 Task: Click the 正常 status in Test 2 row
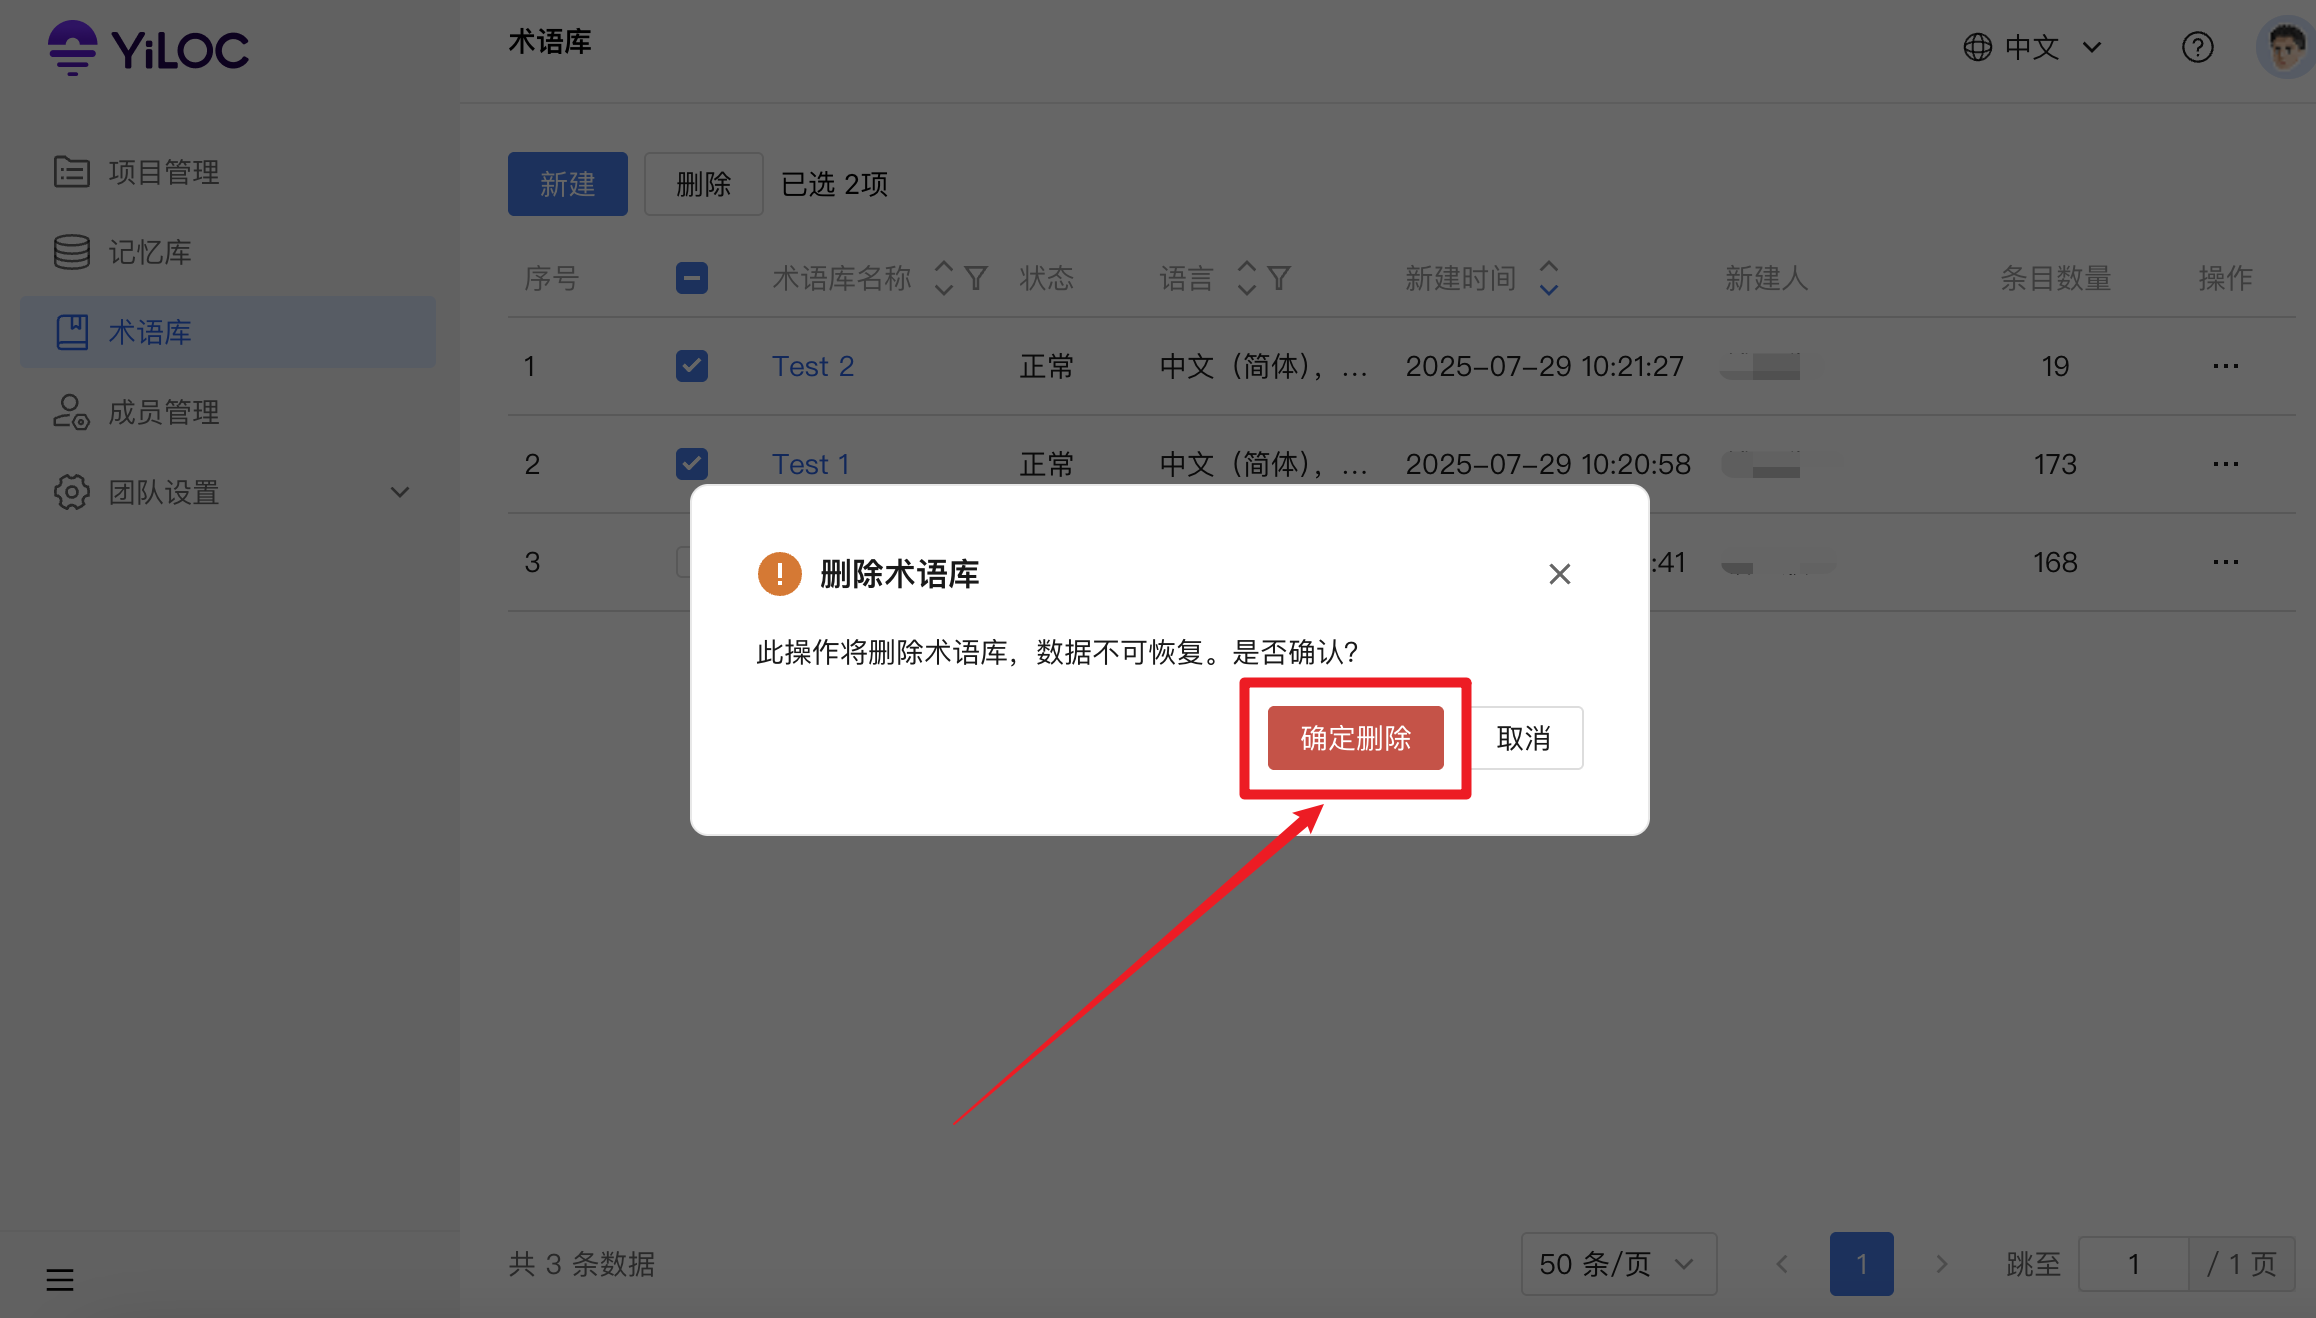coord(1047,366)
